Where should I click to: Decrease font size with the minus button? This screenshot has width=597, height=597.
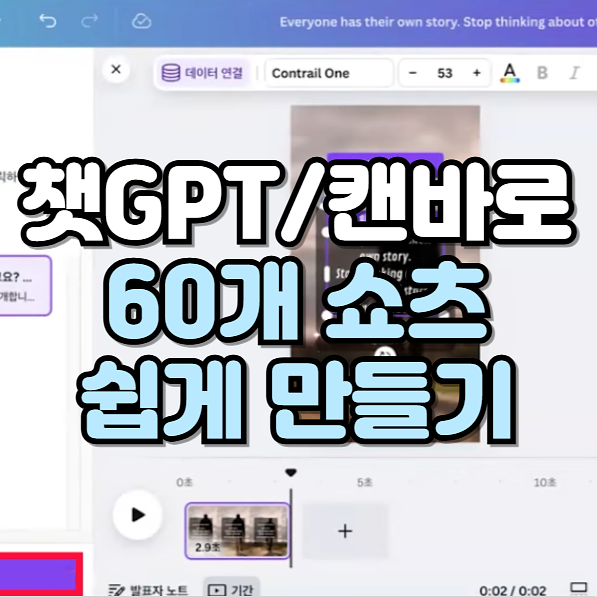(x=413, y=73)
